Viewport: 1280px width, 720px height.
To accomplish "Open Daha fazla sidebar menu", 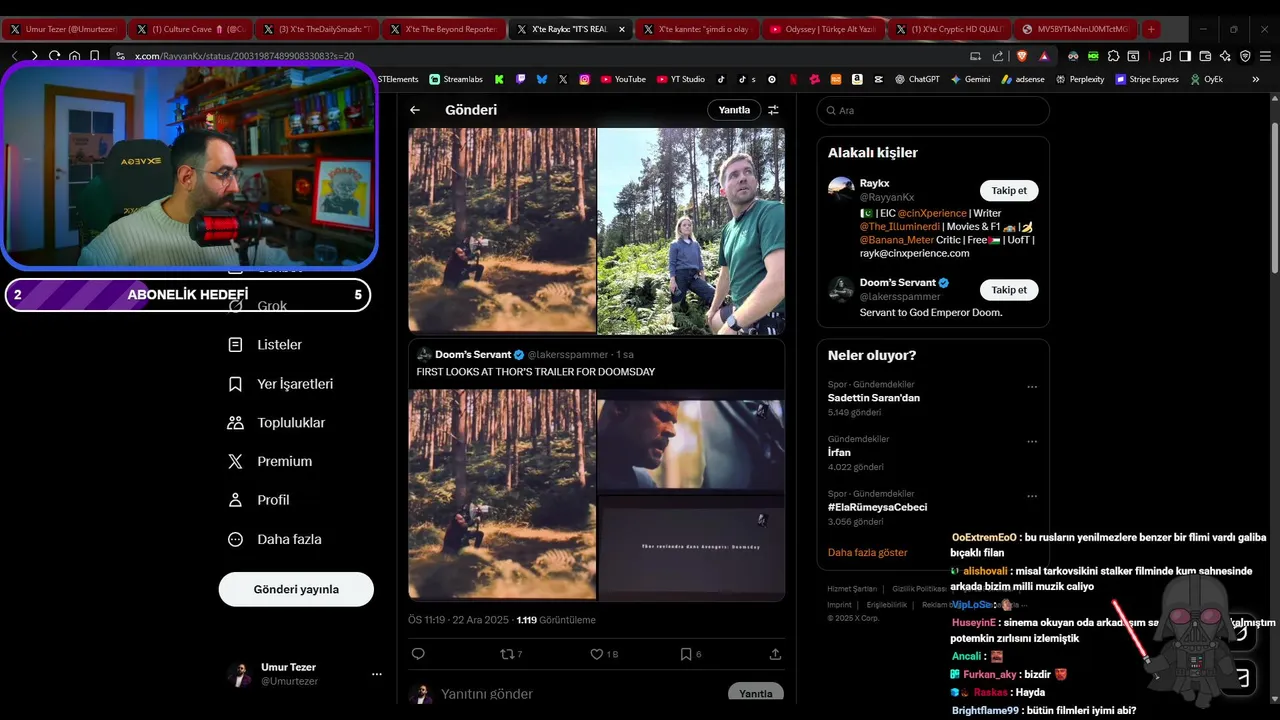I will pyautogui.click(x=275, y=539).
